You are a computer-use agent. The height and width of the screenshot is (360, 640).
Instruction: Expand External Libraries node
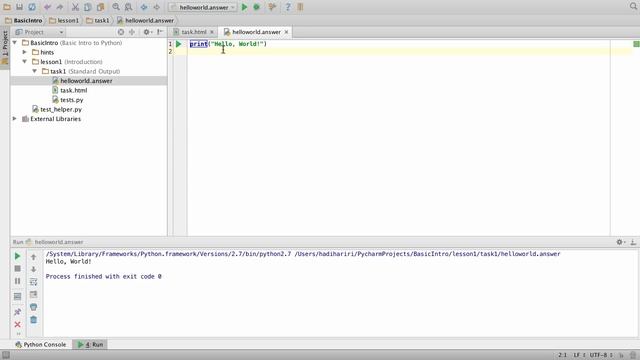15,119
